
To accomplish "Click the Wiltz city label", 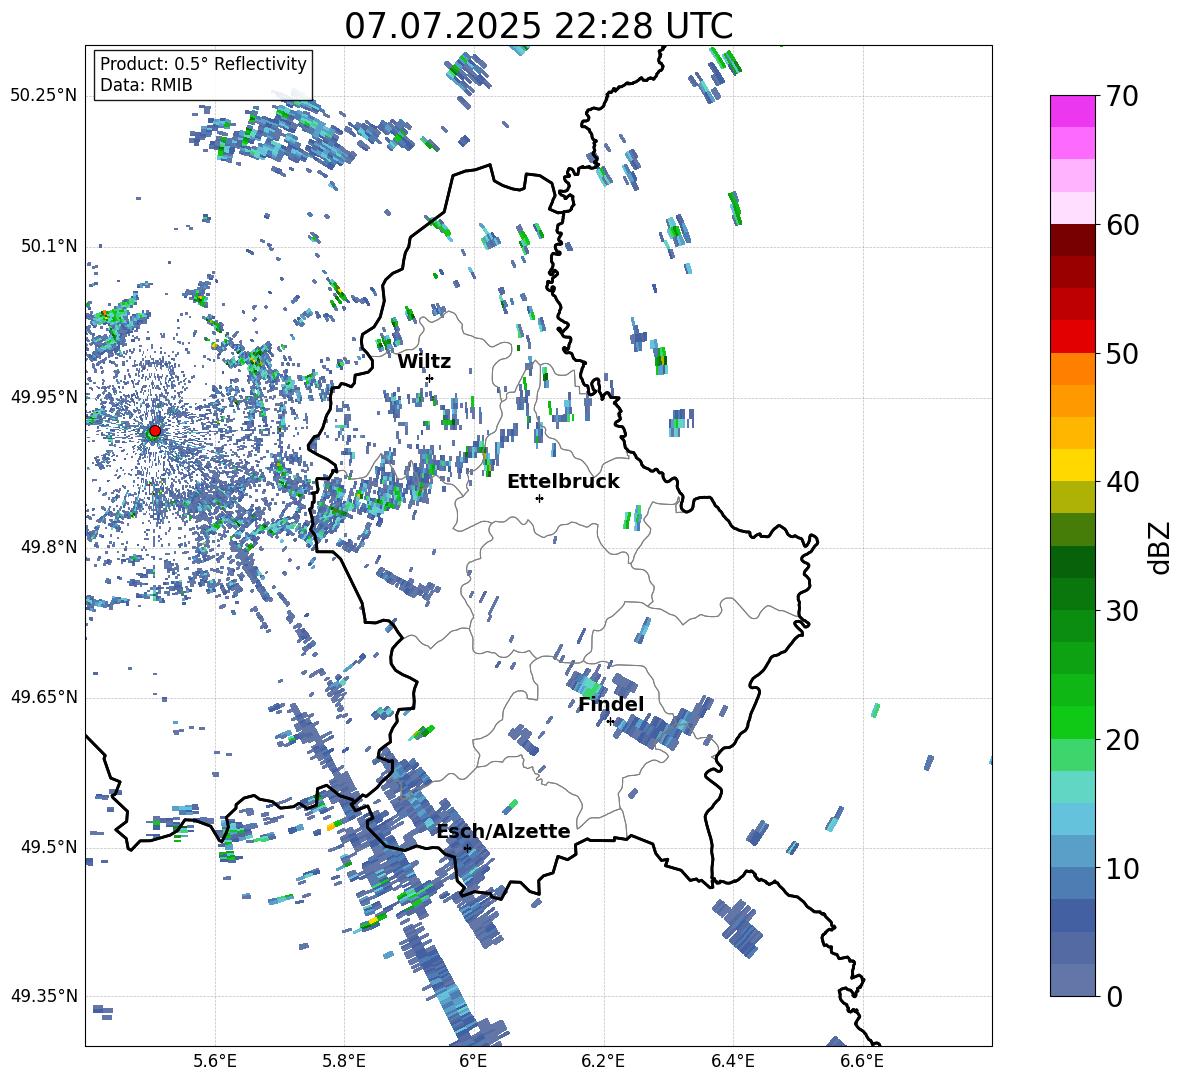I will tap(424, 362).
